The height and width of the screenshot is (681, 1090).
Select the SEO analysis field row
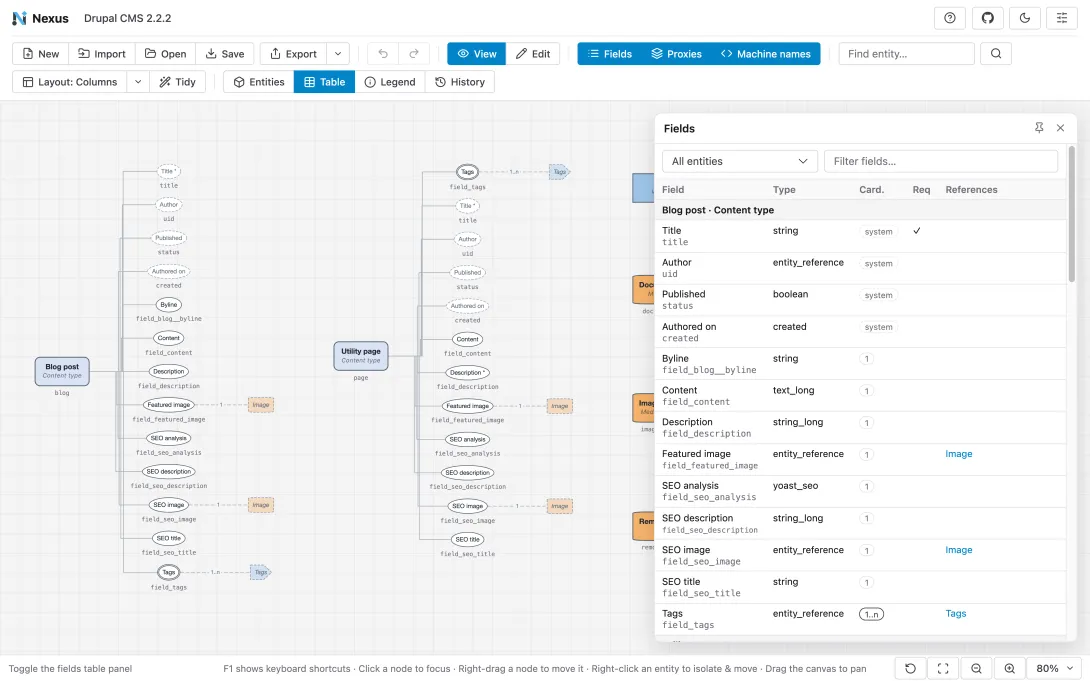coord(861,491)
